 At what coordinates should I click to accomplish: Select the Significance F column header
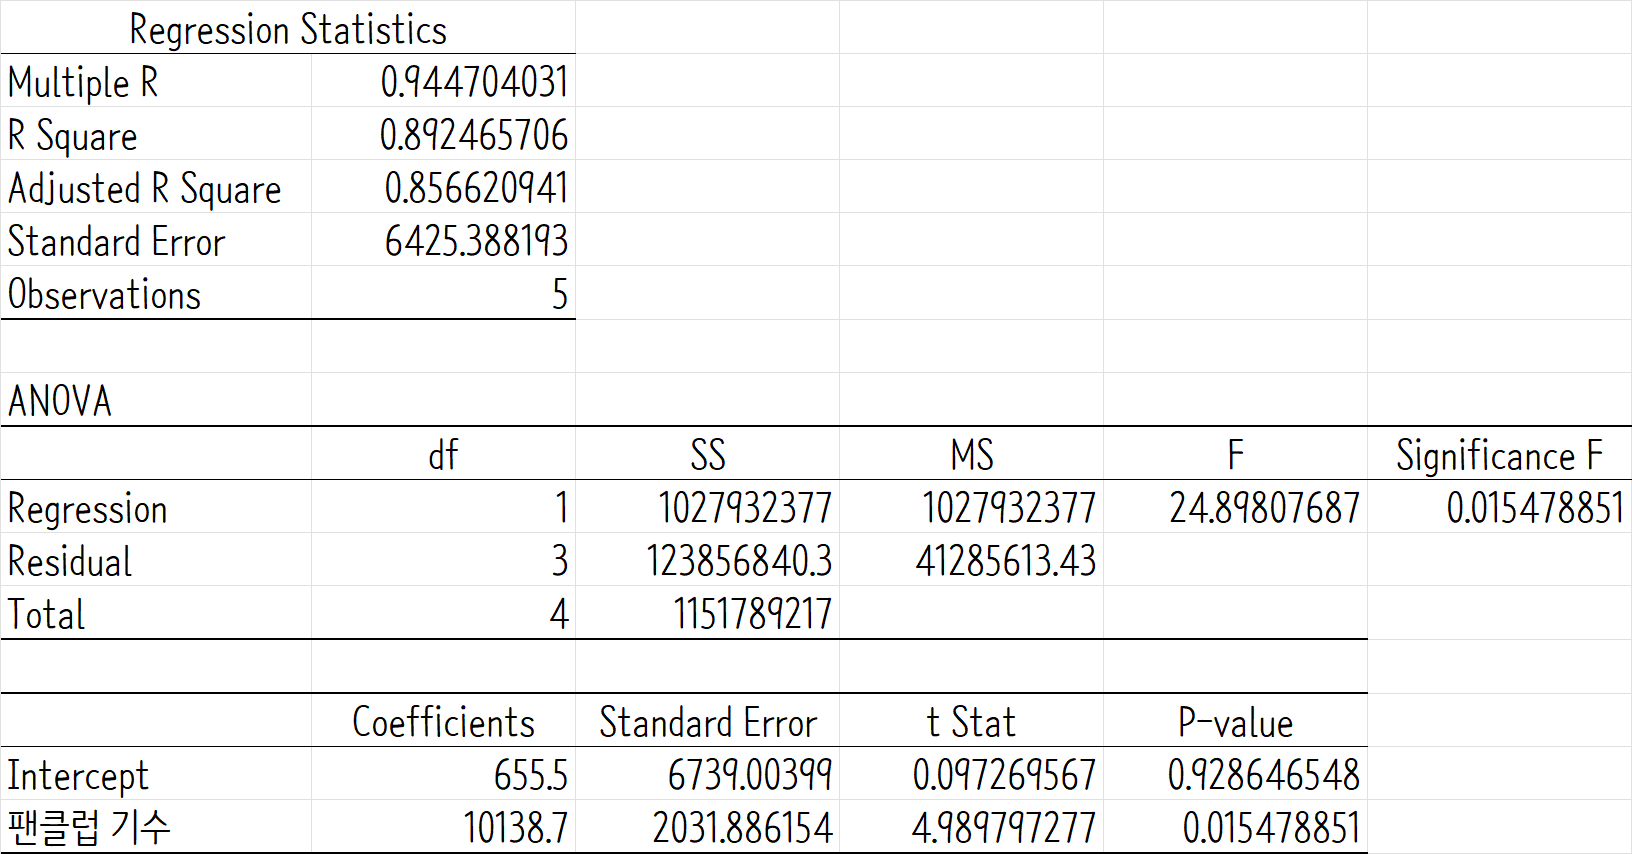[1500, 455]
